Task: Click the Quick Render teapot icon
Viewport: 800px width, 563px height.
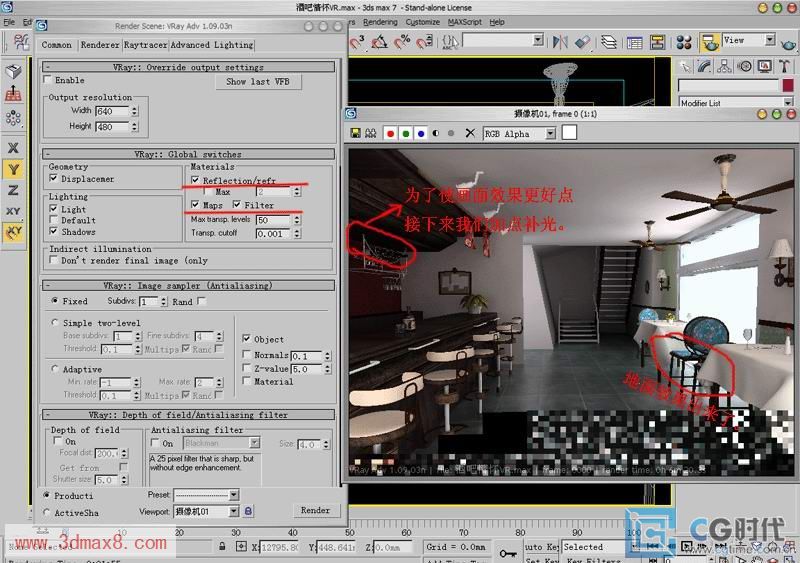Action: click(x=789, y=43)
